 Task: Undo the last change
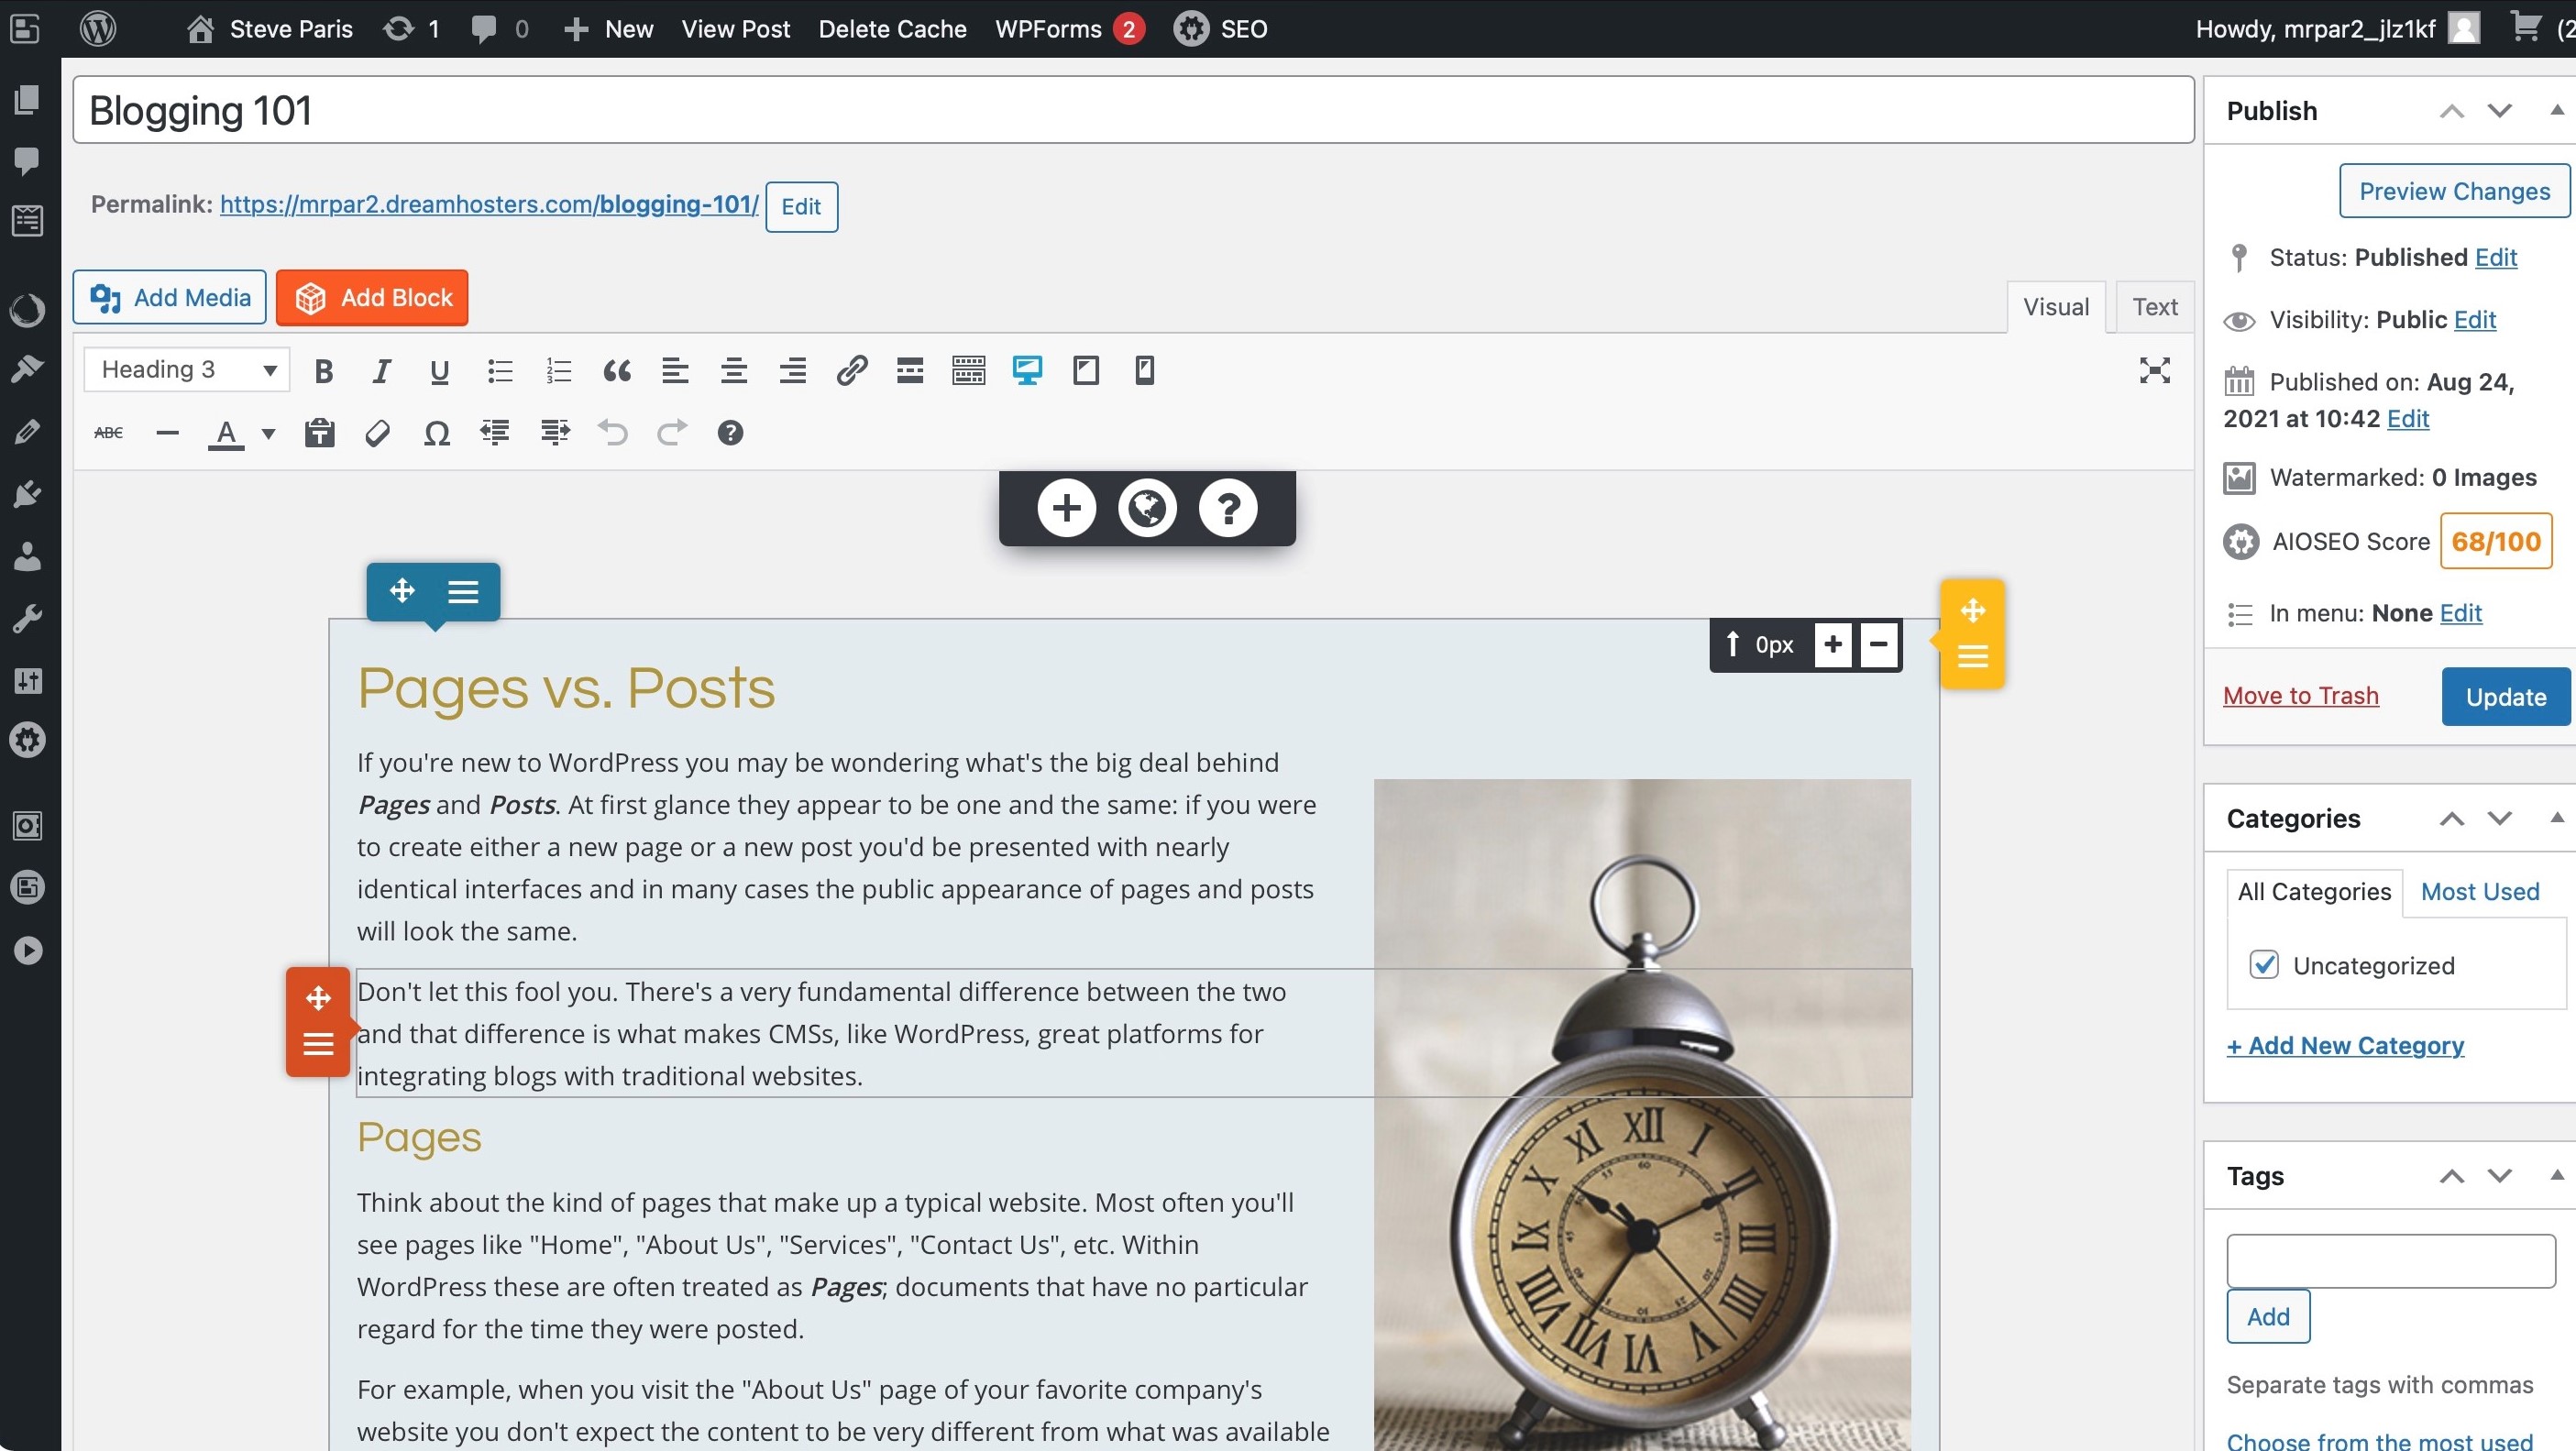click(613, 432)
